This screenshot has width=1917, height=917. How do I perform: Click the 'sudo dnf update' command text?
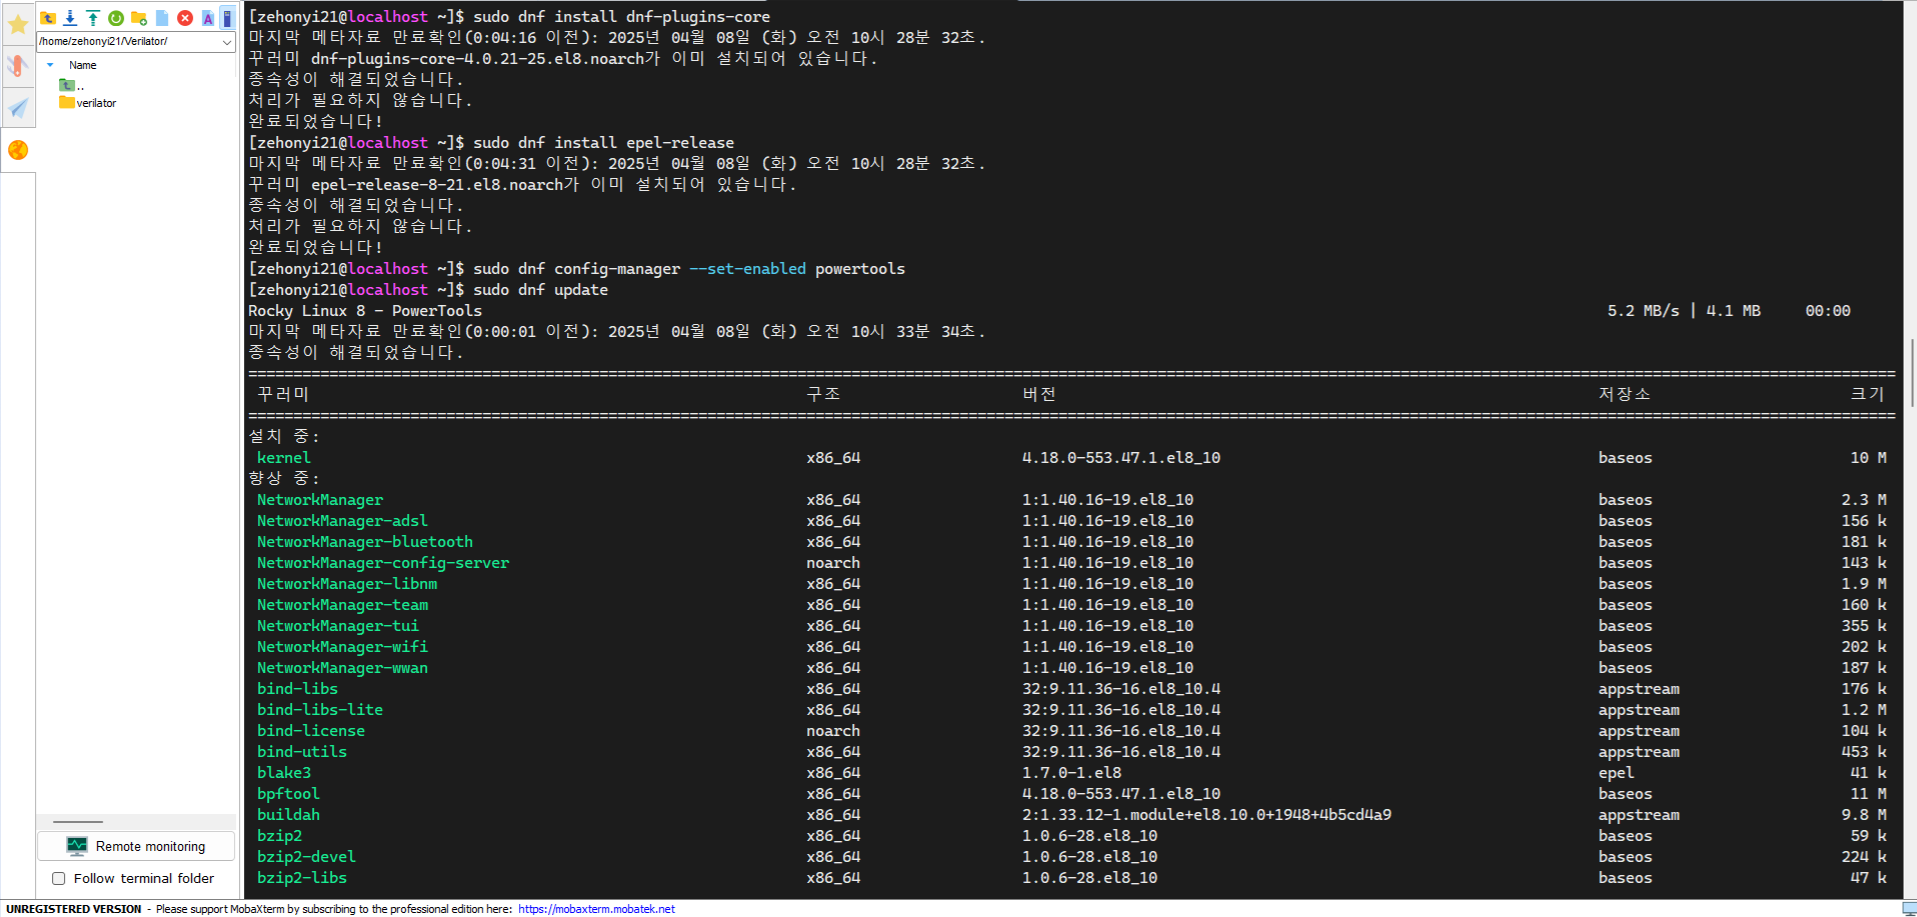[541, 290]
